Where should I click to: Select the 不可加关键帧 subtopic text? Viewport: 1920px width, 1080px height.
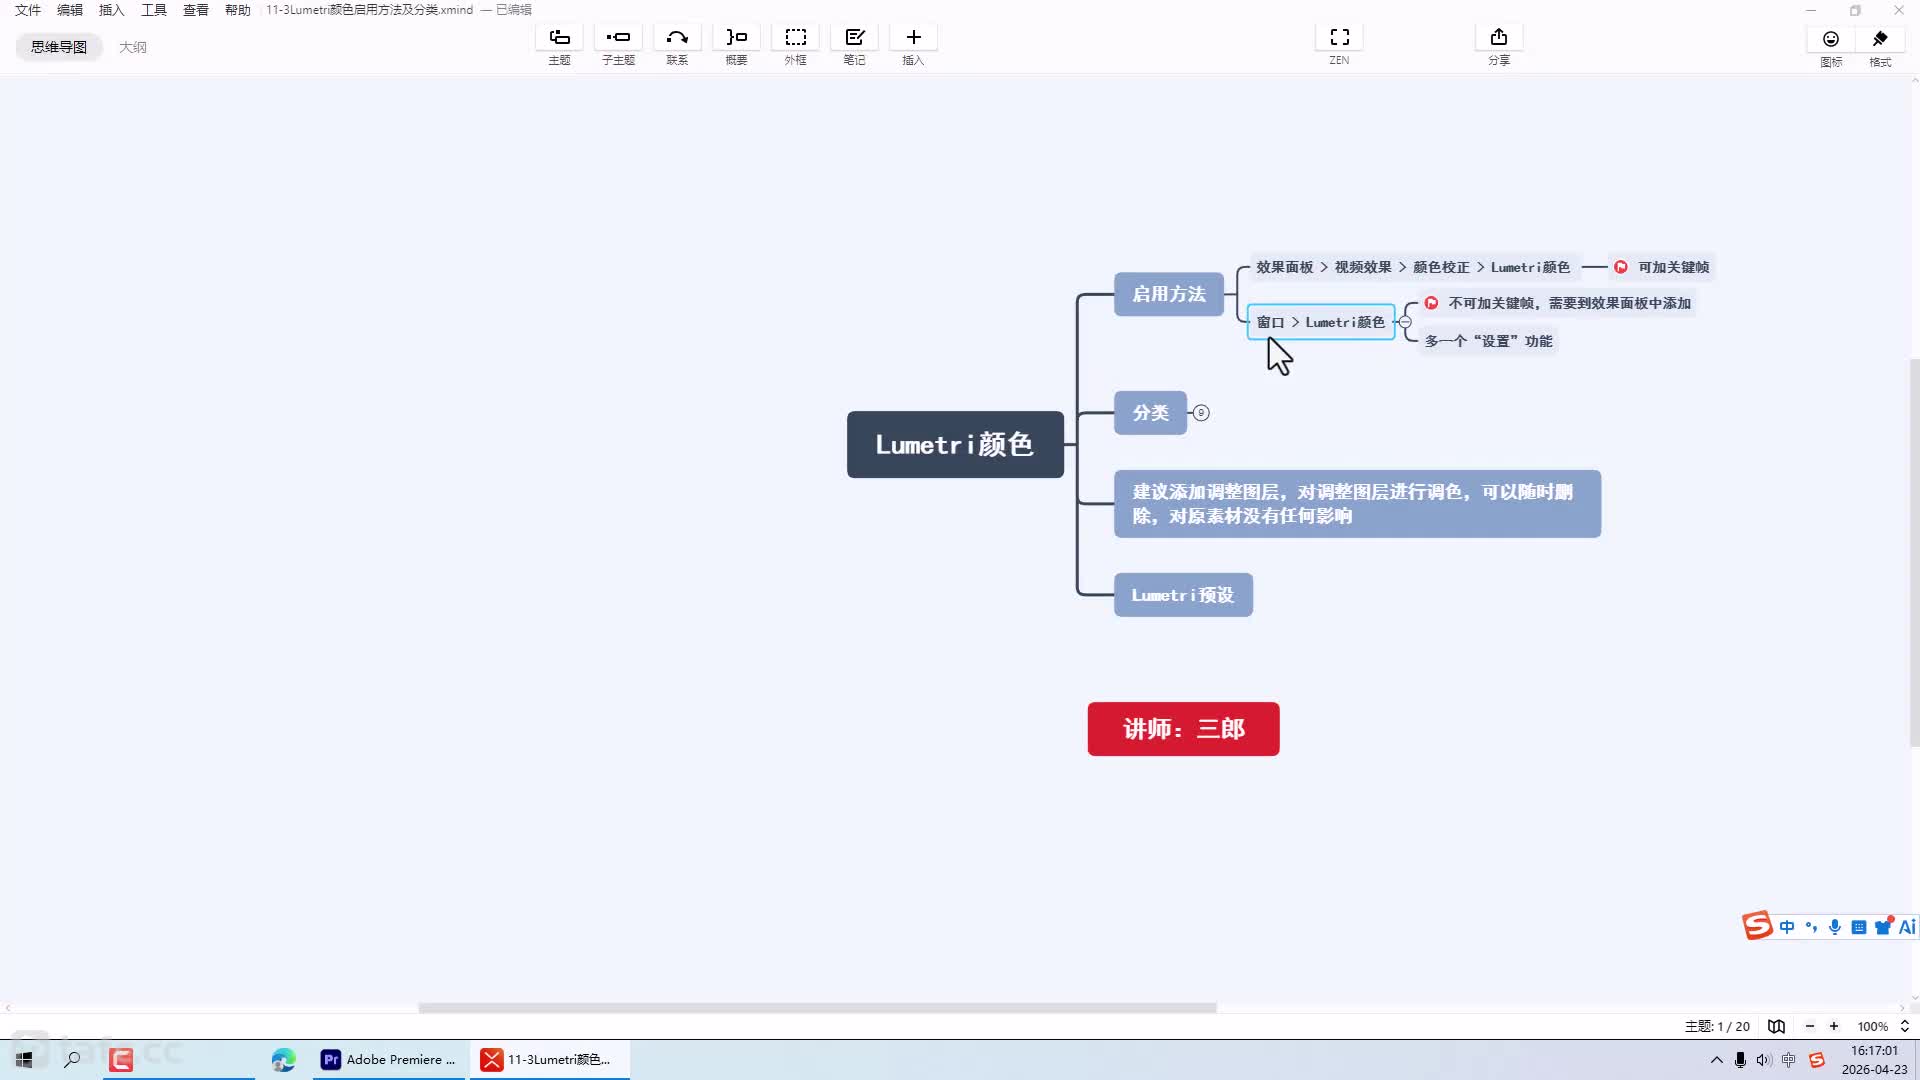(x=1569, y=303)
